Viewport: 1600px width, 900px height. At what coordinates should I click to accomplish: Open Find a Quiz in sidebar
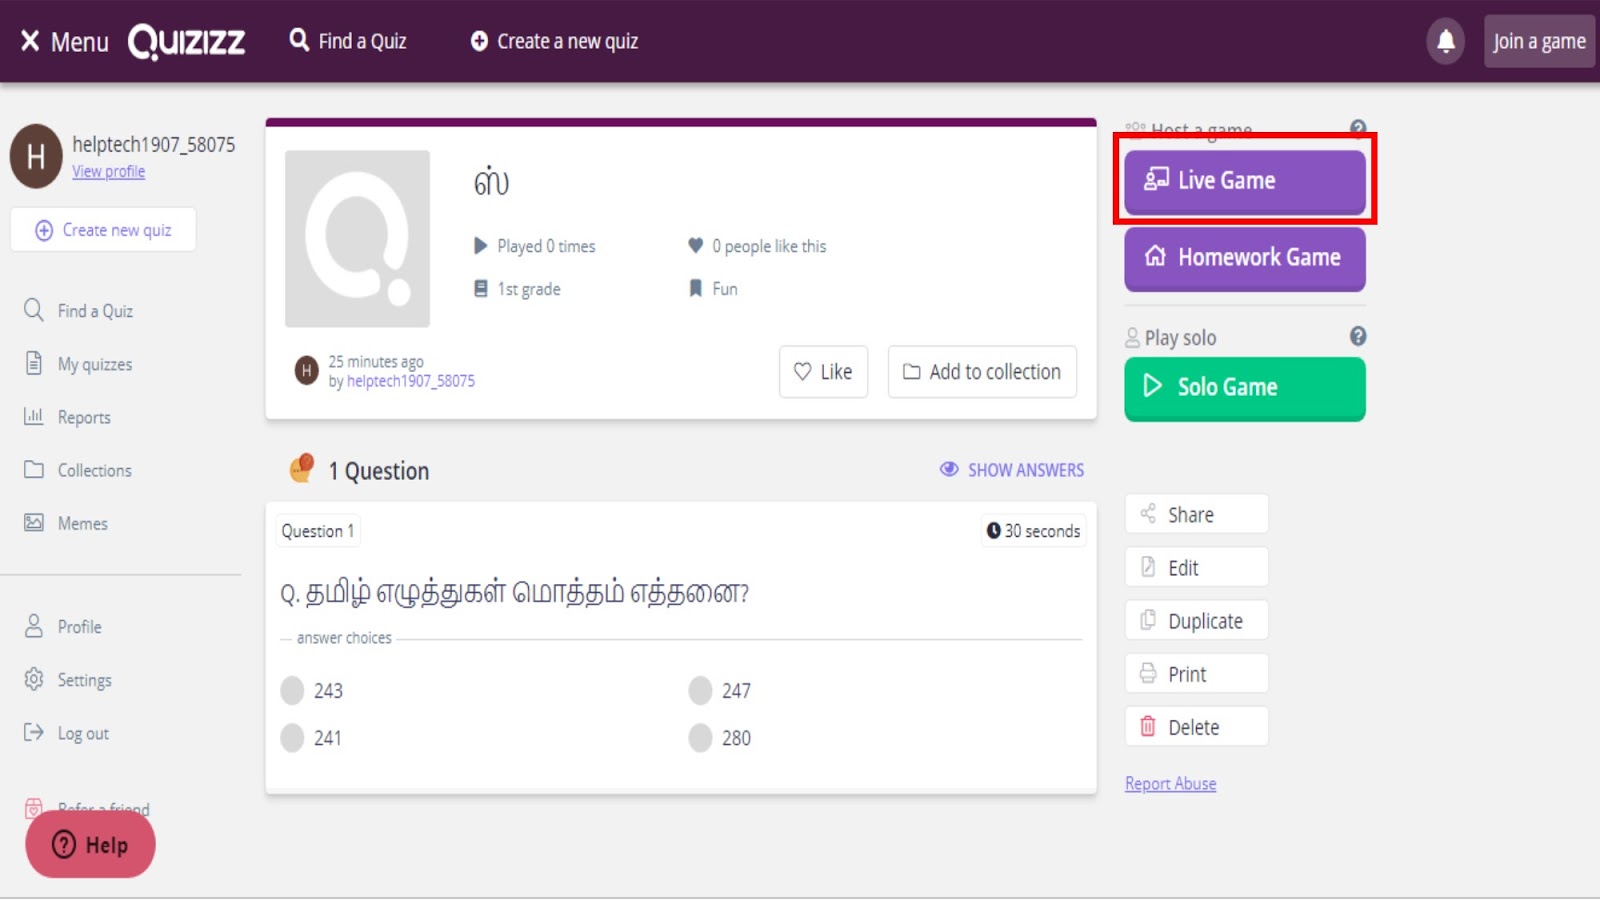click(78, 311)
